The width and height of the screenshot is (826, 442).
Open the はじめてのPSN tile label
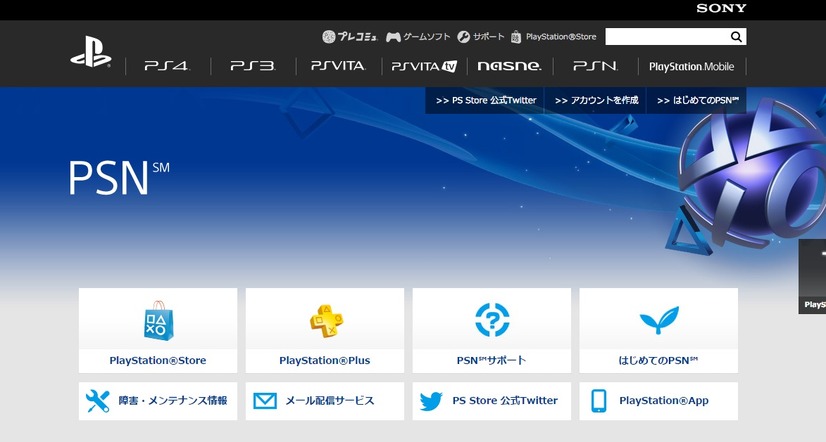tap(658, 360)
